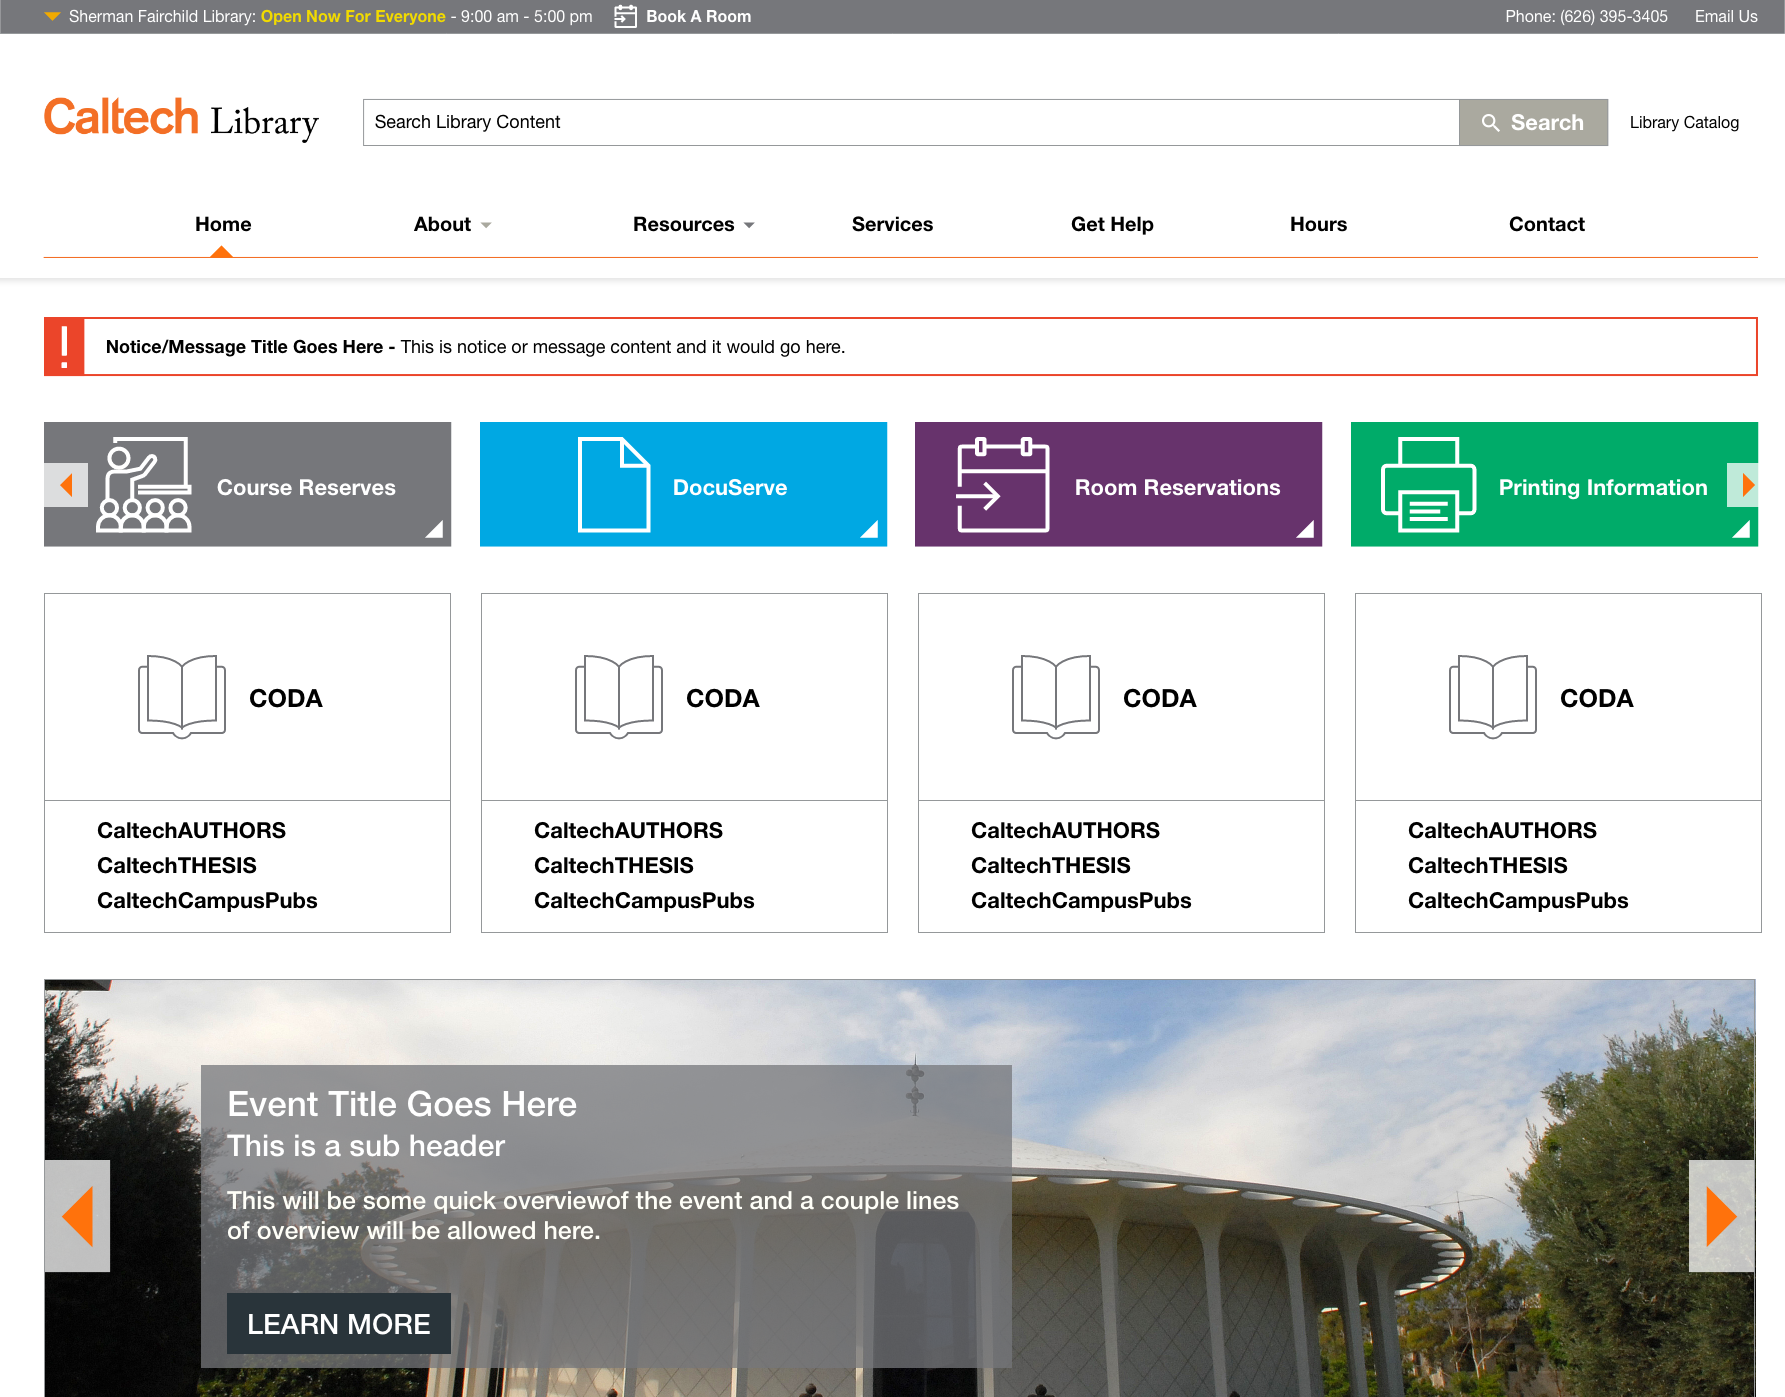Open CaltechAUTHORS in the second card

[x=628, y=830]
